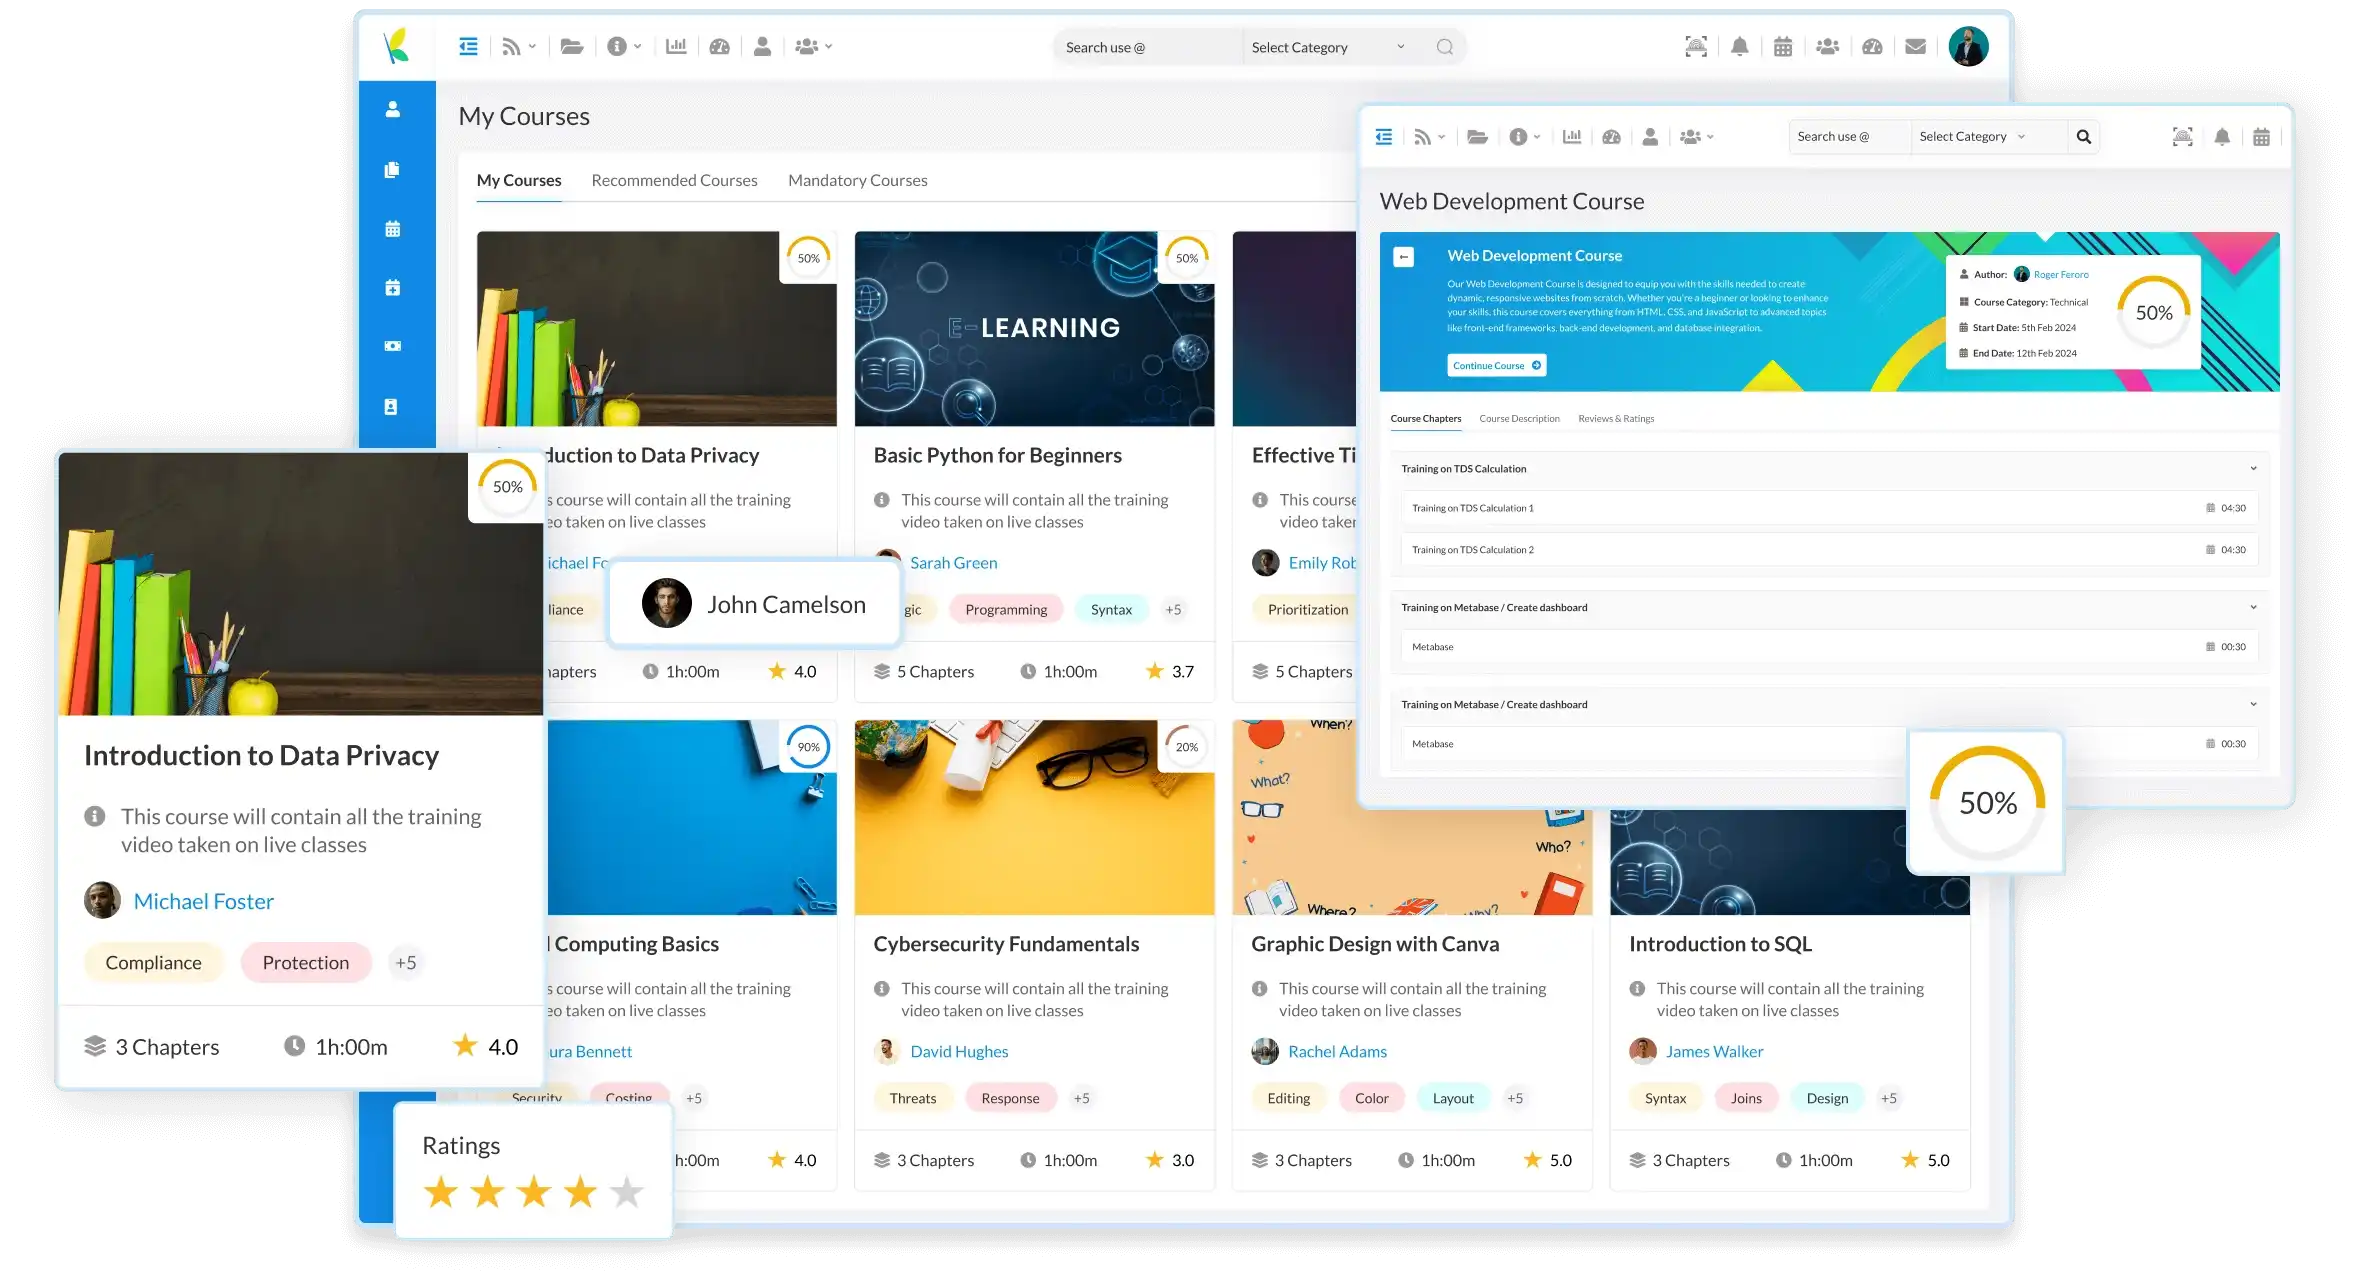Switch to My Courses tab

pyautogui.click(x=519, y=181)
